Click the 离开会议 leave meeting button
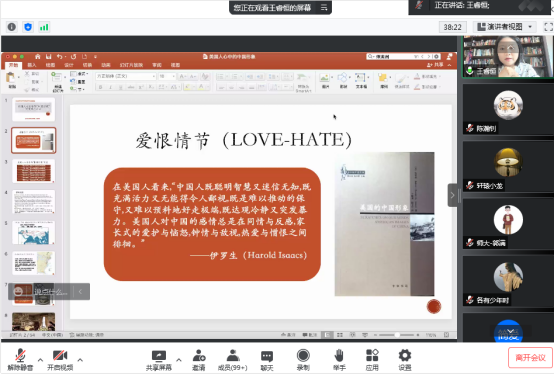 coord(530,358)
